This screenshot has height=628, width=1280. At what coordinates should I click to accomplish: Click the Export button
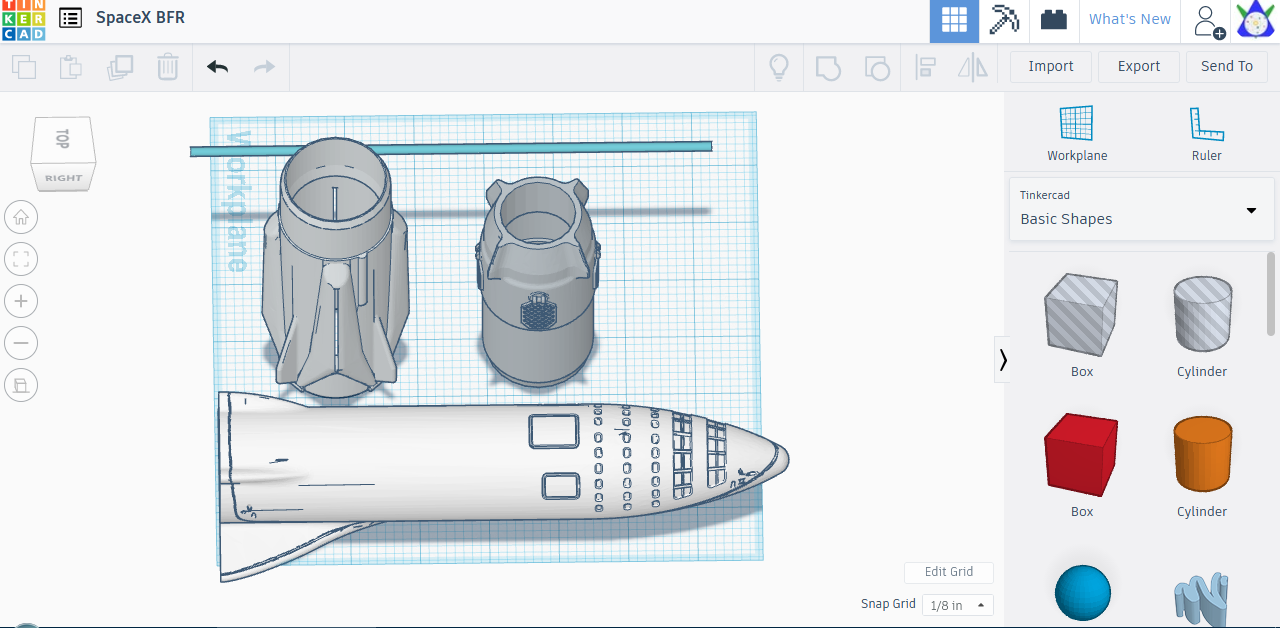tap(1138, 66)
